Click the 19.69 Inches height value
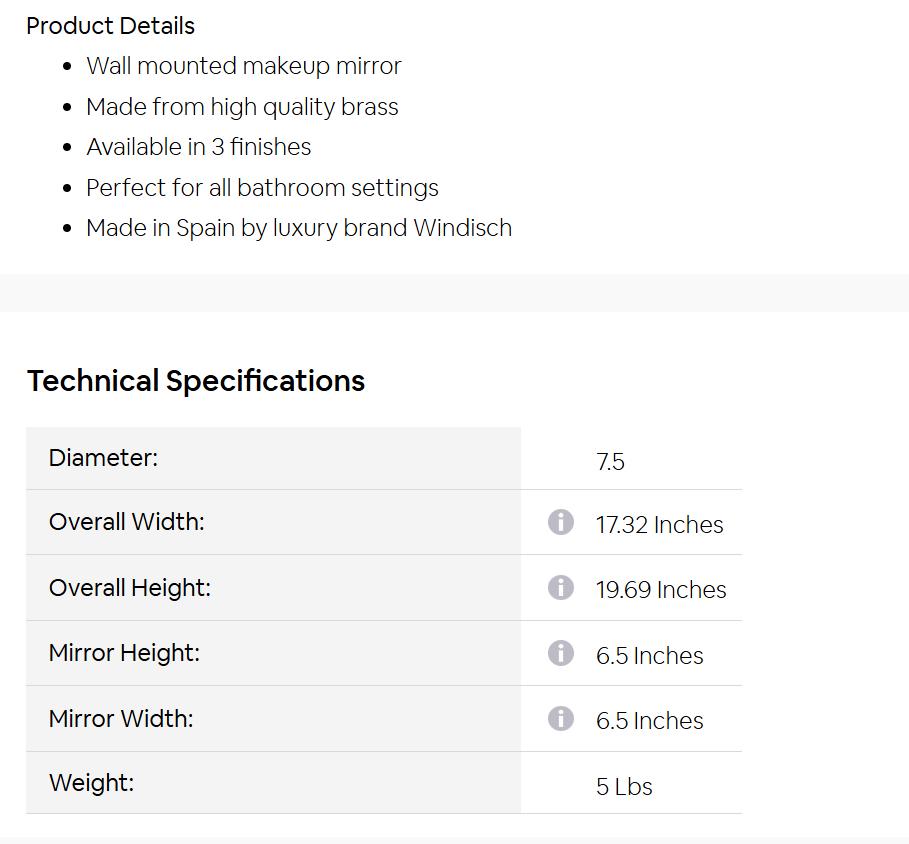 661,590
